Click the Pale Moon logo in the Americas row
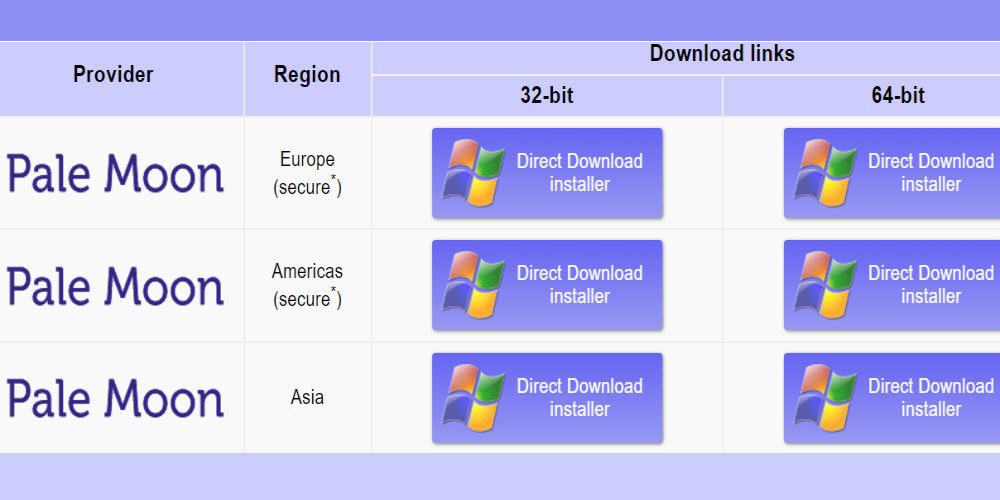1000x500 pixels. (x=115, y=285)
